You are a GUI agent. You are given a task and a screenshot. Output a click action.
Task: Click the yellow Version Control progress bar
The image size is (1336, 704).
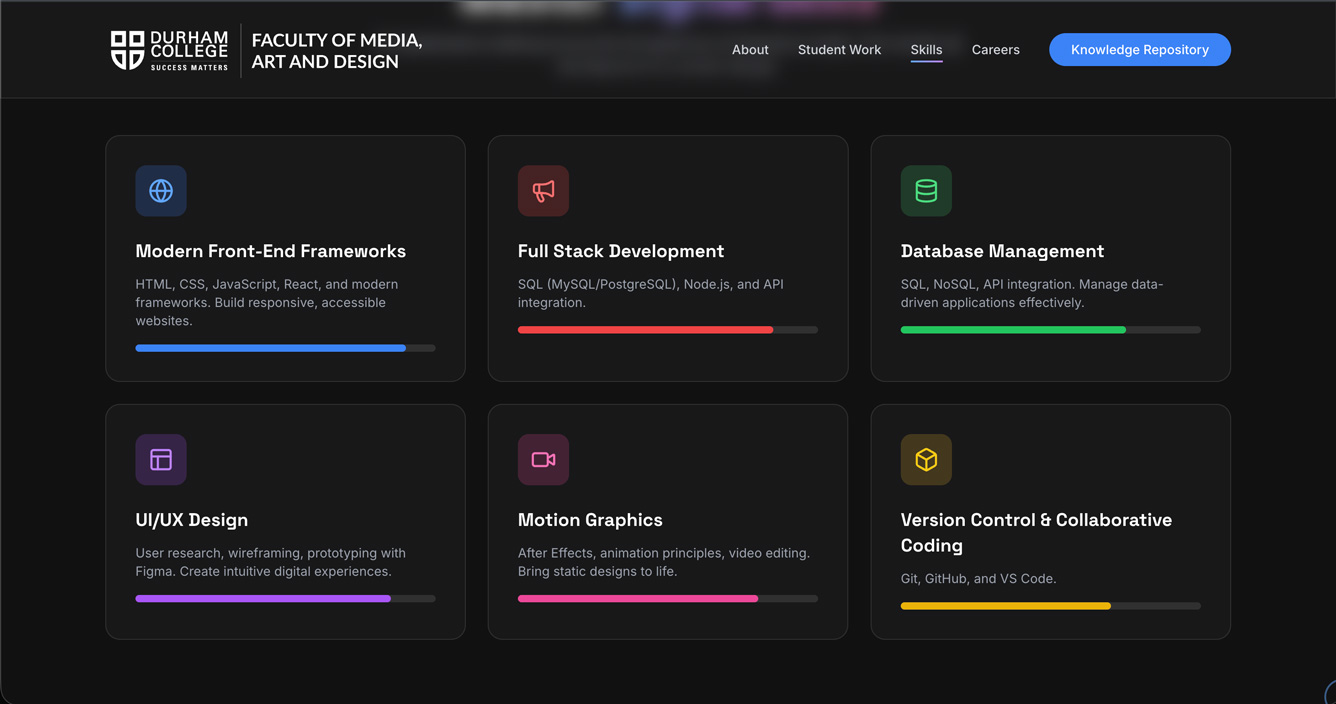coord(1050,606)
